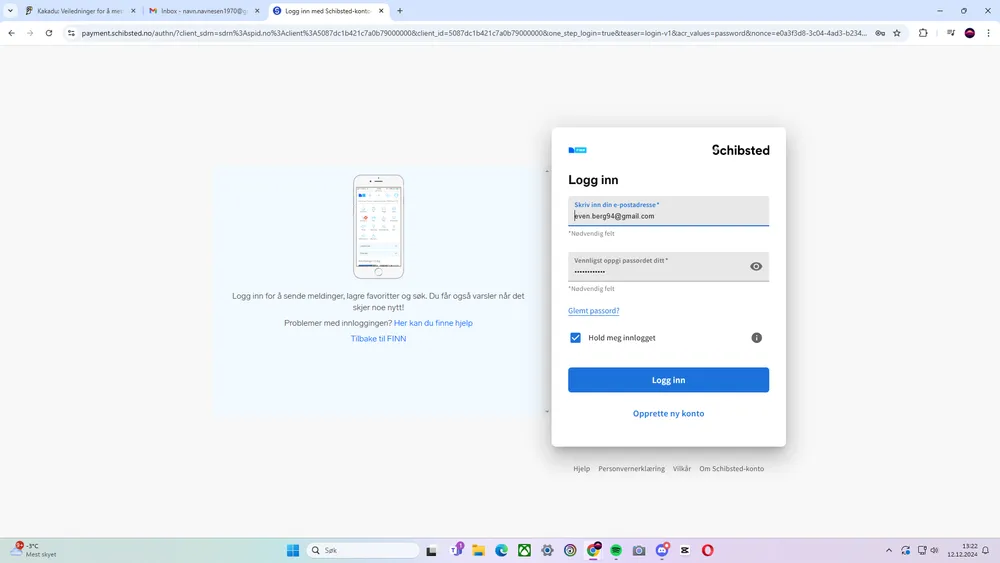
Task: Switch to the Kakadu Veiledninger tab
Action: 80,11
